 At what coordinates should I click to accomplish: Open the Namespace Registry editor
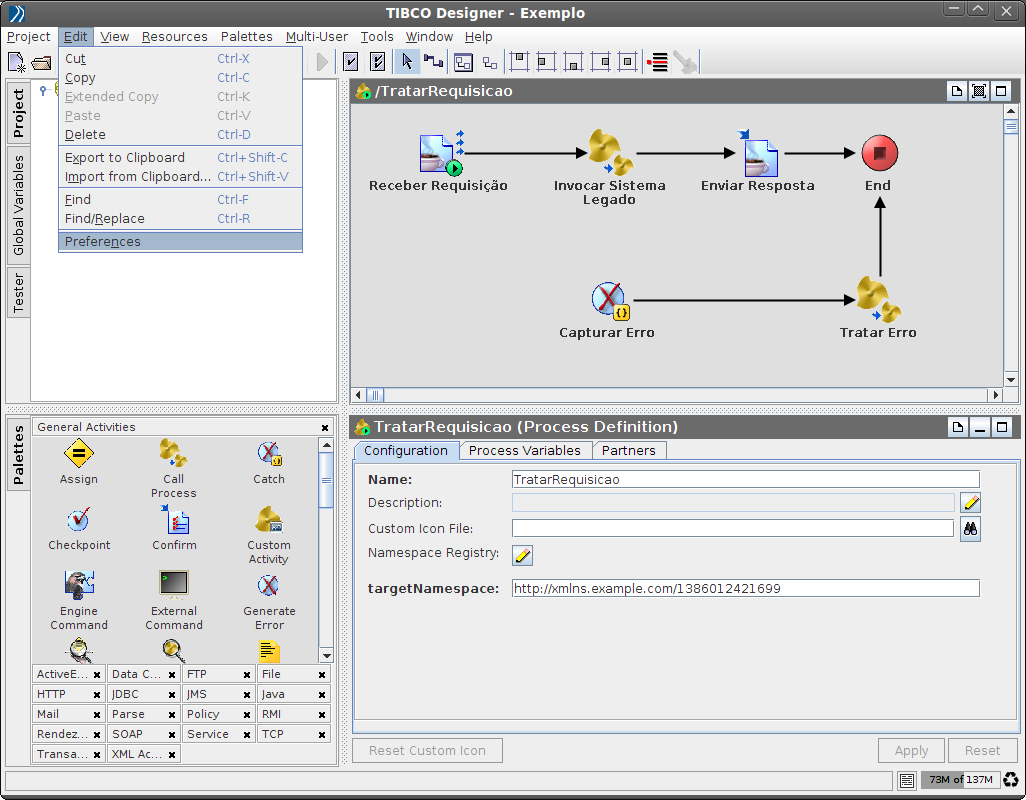(x=522, y=555)
